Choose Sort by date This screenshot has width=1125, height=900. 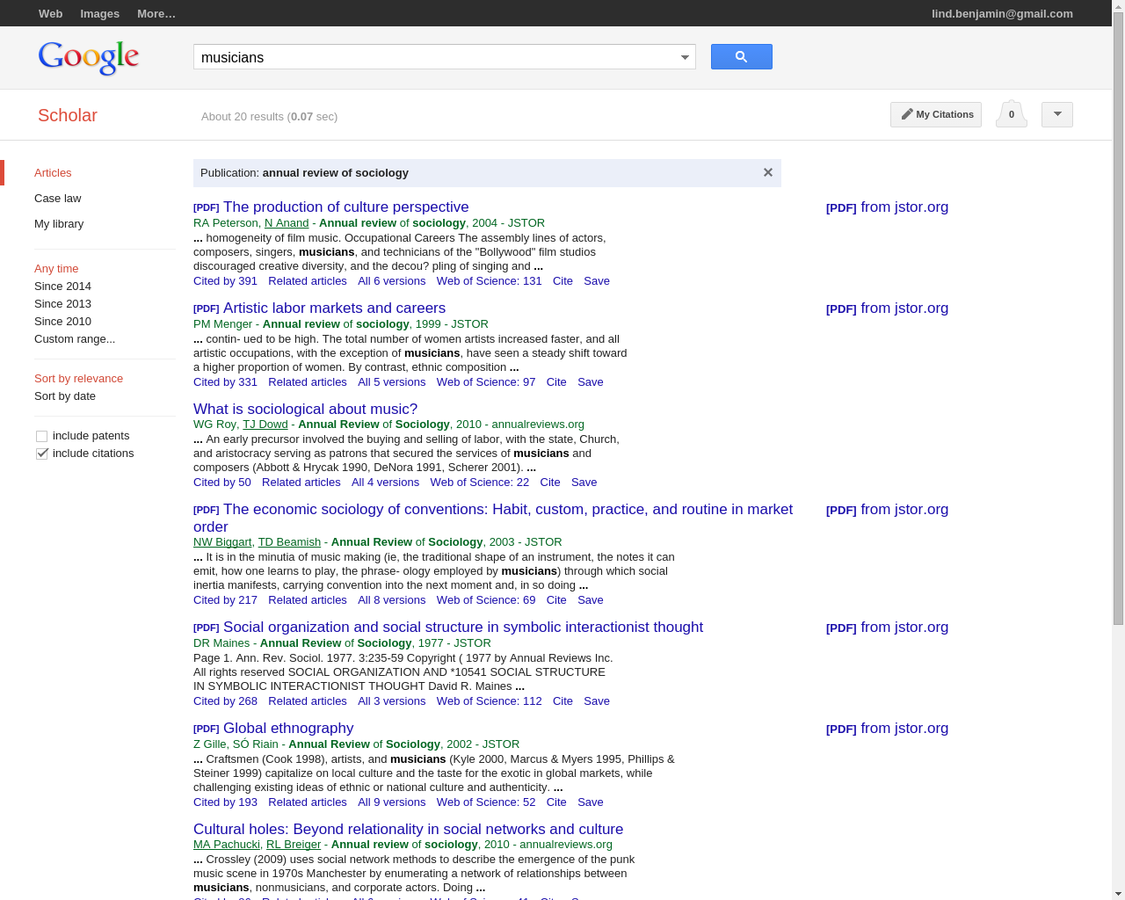65,396
